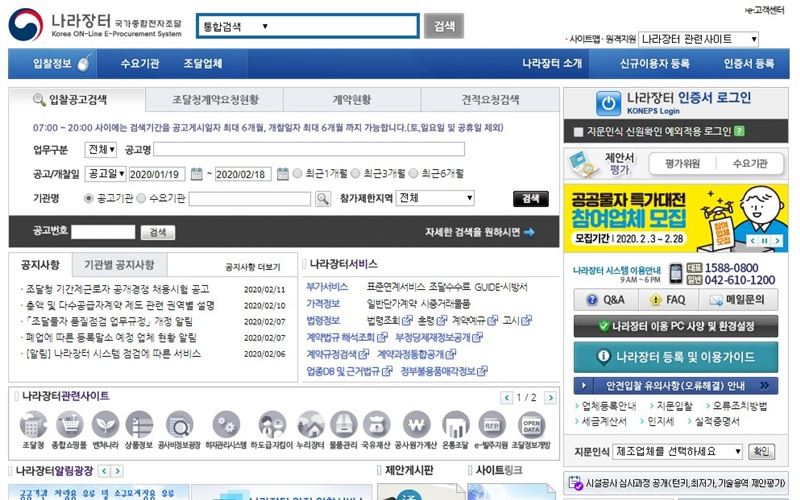Open the 조달청 related site icon
Screen dimensions: 800x500
33,424
